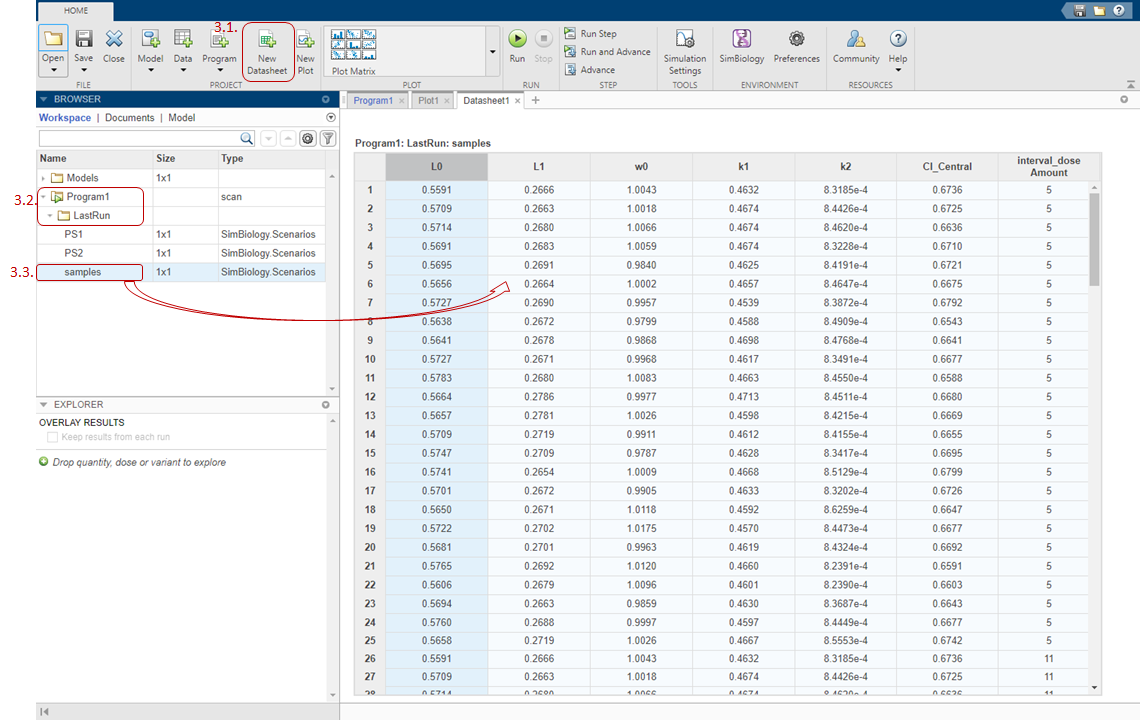Open the Community resources icon
Viewport: 1140px width, 720px height.
(x=856, y=40)
